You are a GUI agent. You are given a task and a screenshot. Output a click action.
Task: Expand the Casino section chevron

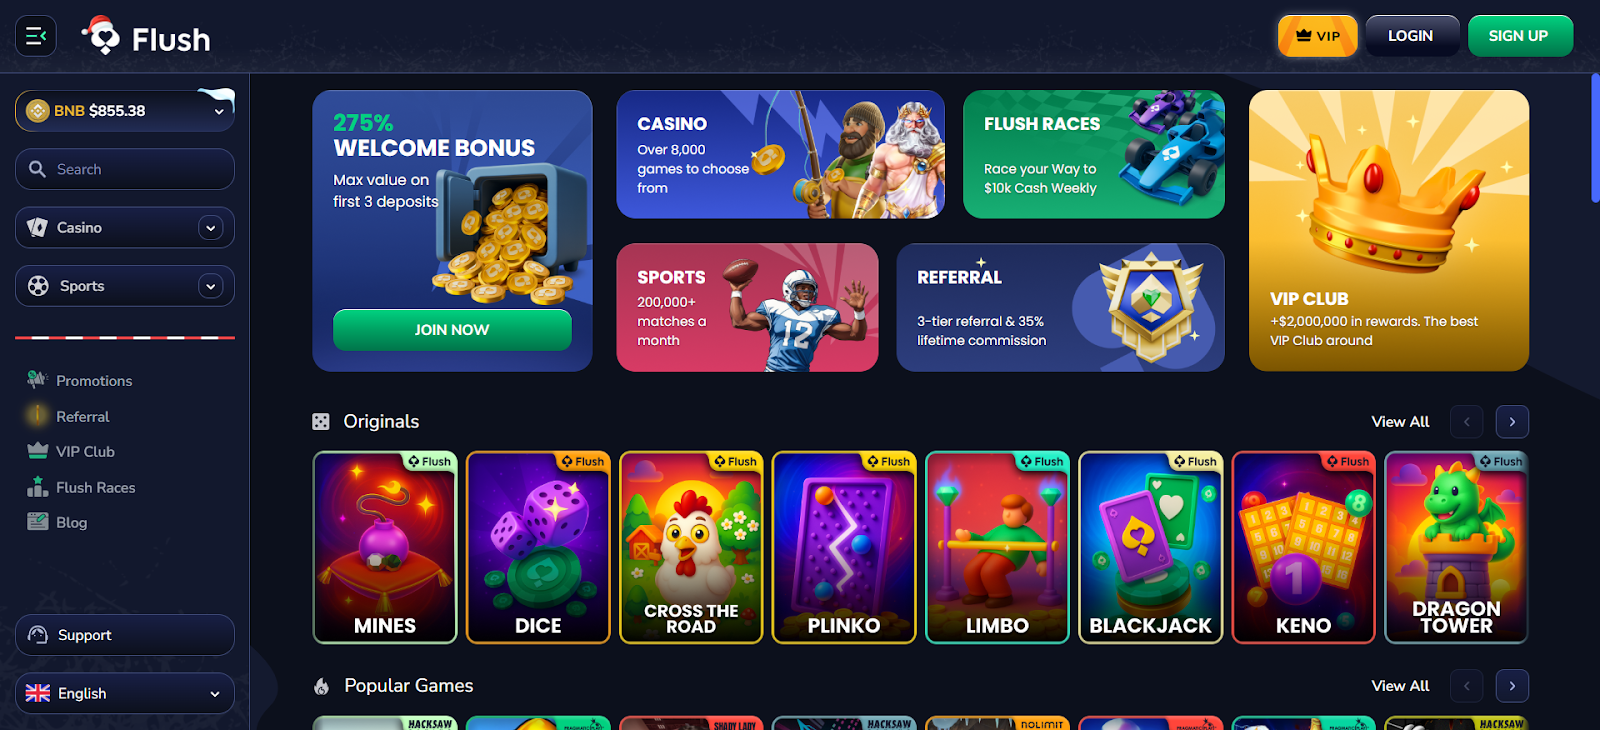210,228
